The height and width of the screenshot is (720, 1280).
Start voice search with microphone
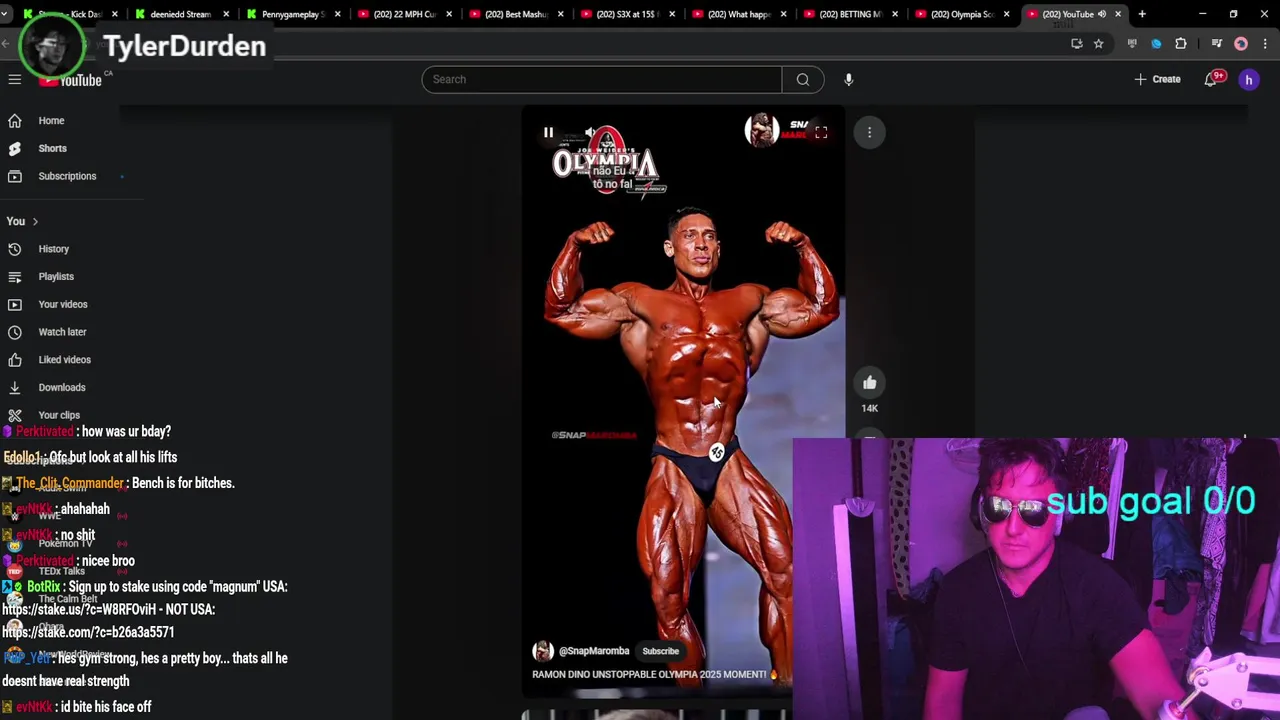(x=848, y=80)
